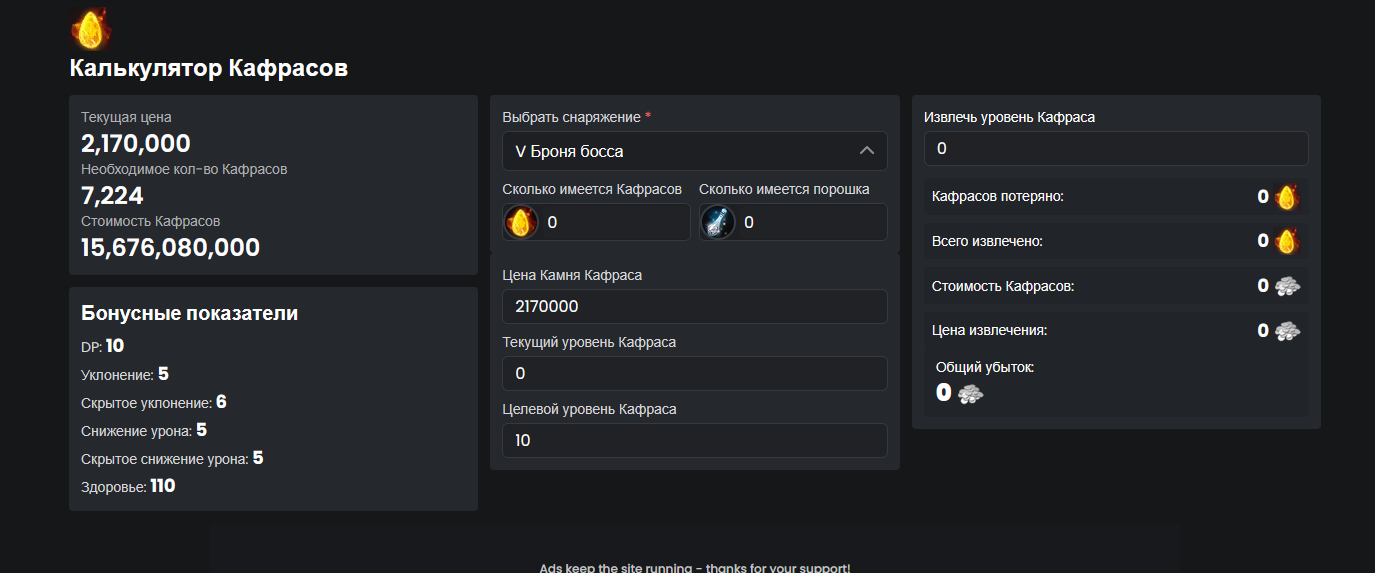Click Caphras stone icon beside owned Caphras field
The image size is (1375, 573).
point(520,222)
